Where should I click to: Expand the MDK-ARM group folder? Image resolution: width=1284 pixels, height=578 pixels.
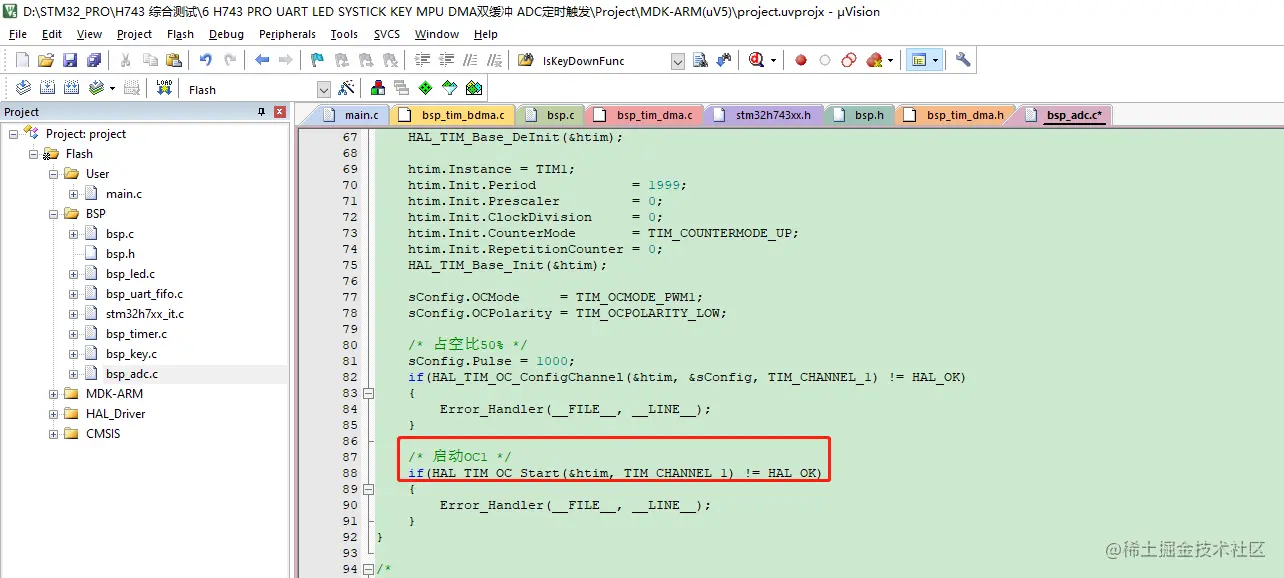coord(53,394)
